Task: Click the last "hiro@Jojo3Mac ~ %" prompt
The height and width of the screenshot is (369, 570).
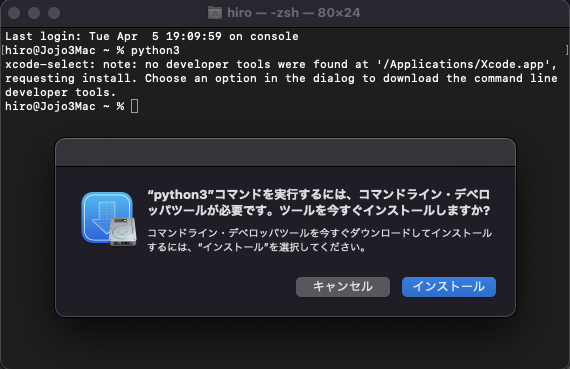Action: [x=64, y=107]
